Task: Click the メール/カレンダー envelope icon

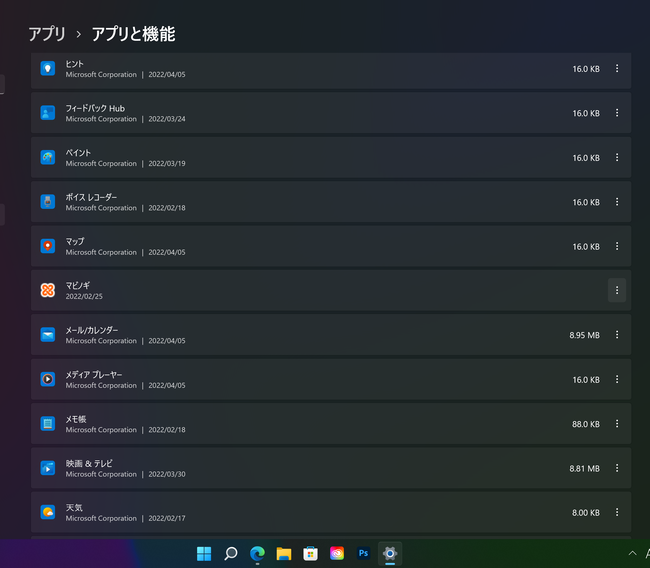Action: click(48, 335)
